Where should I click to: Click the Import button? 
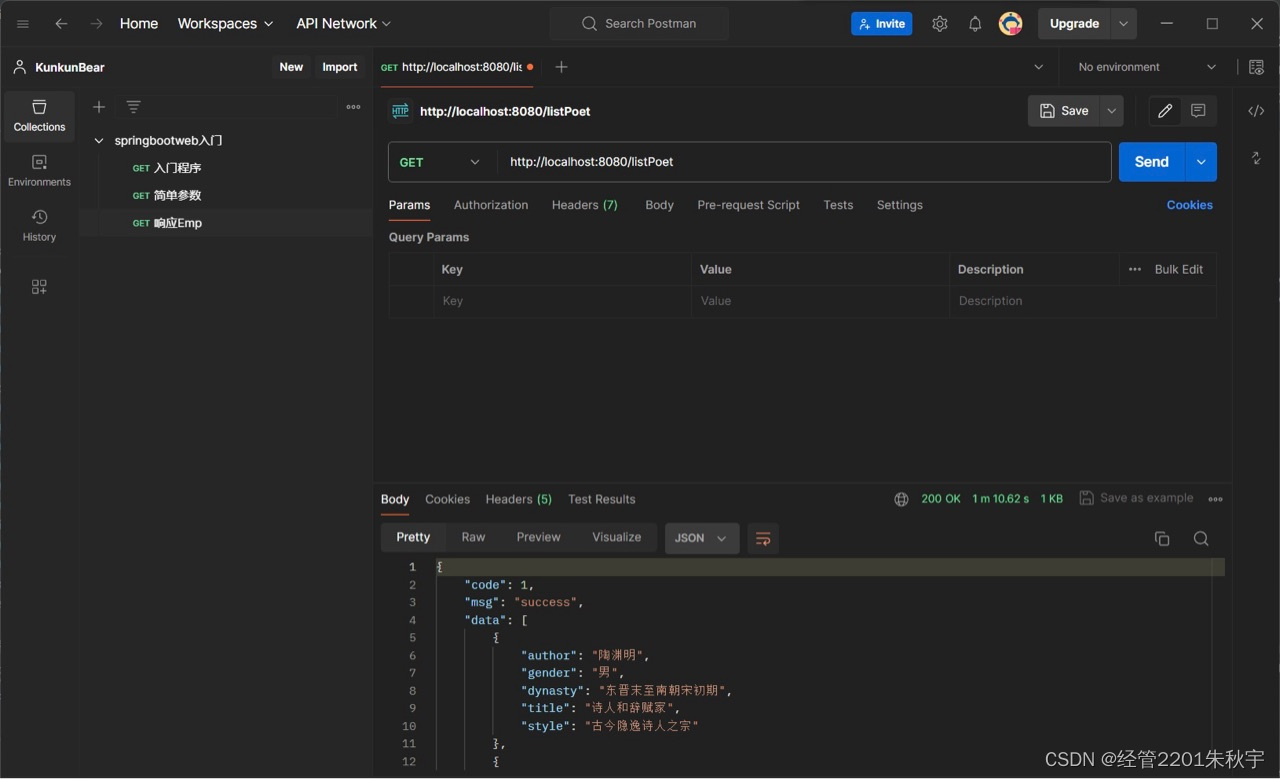(340, 67)
